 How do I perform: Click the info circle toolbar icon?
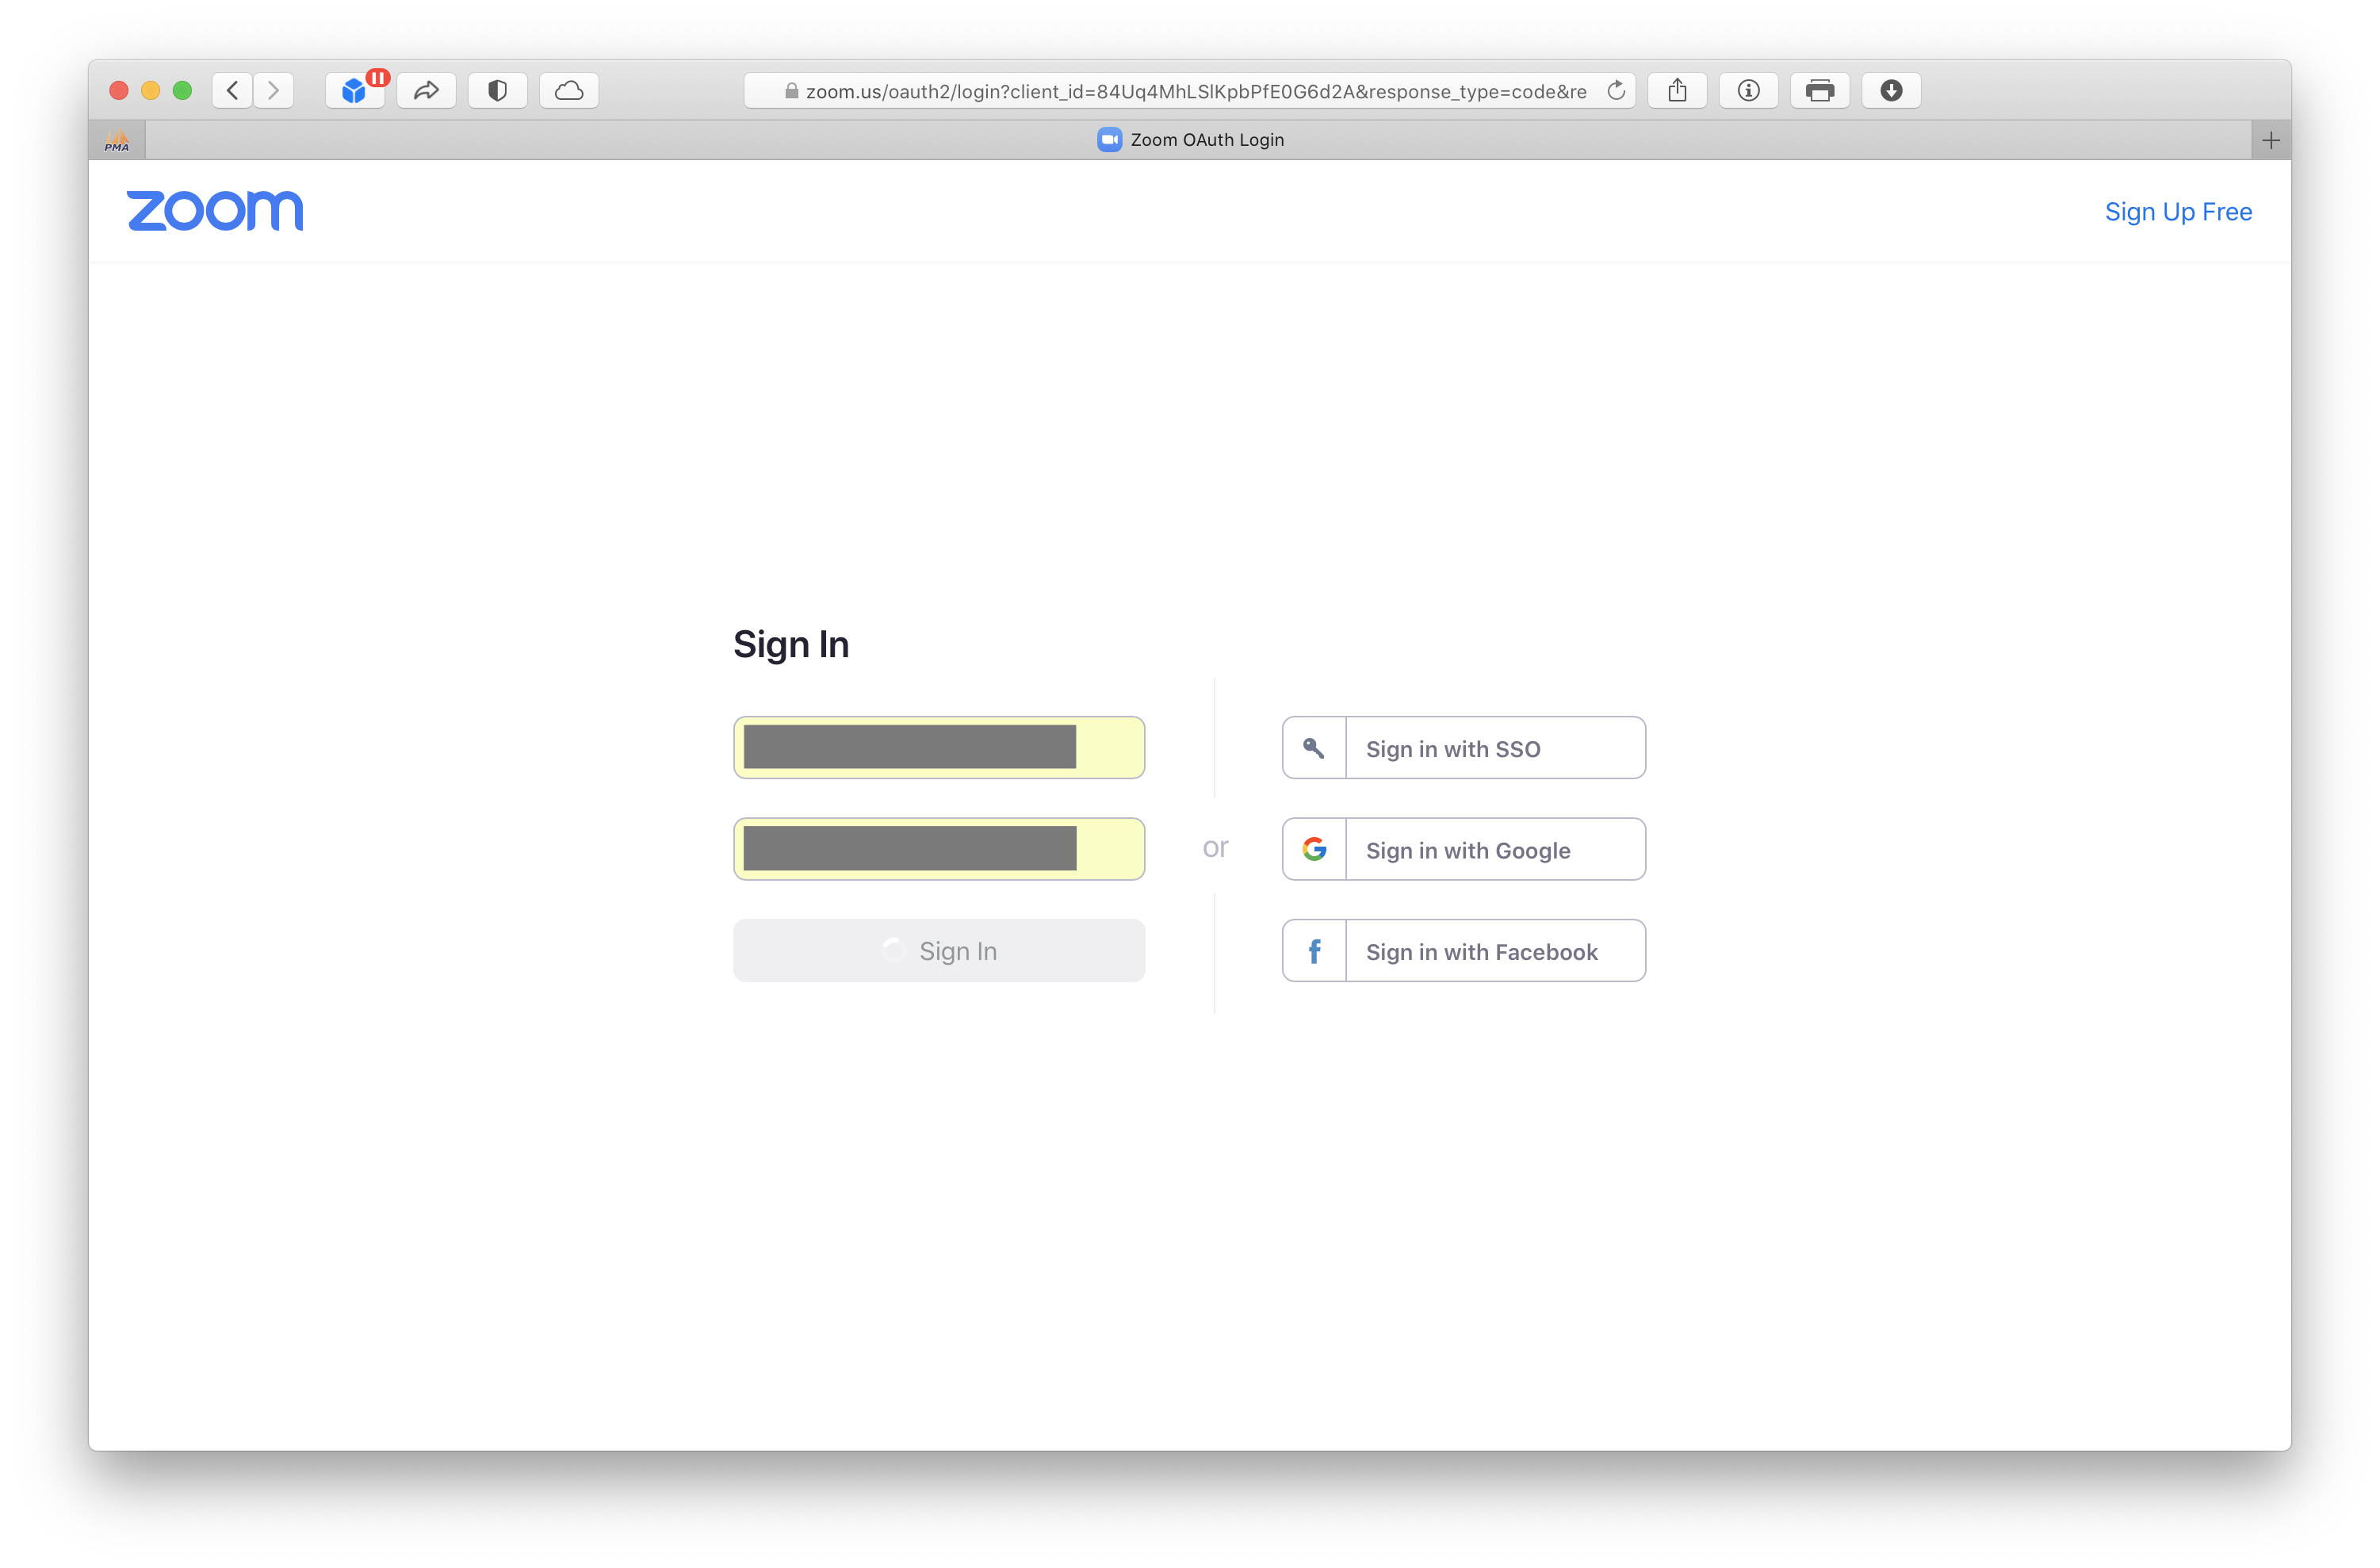1748,90
